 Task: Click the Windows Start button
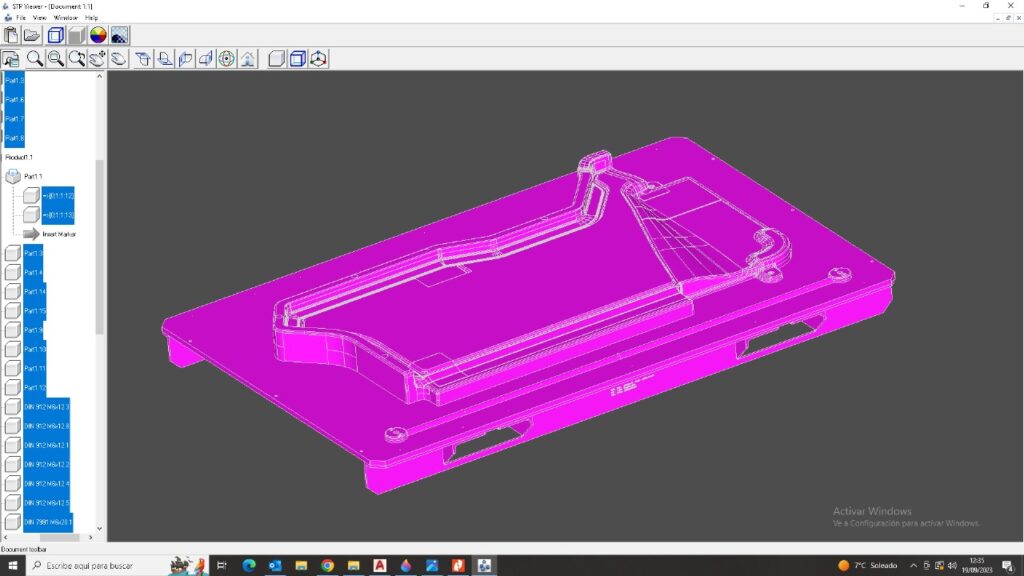pos(13,566)
